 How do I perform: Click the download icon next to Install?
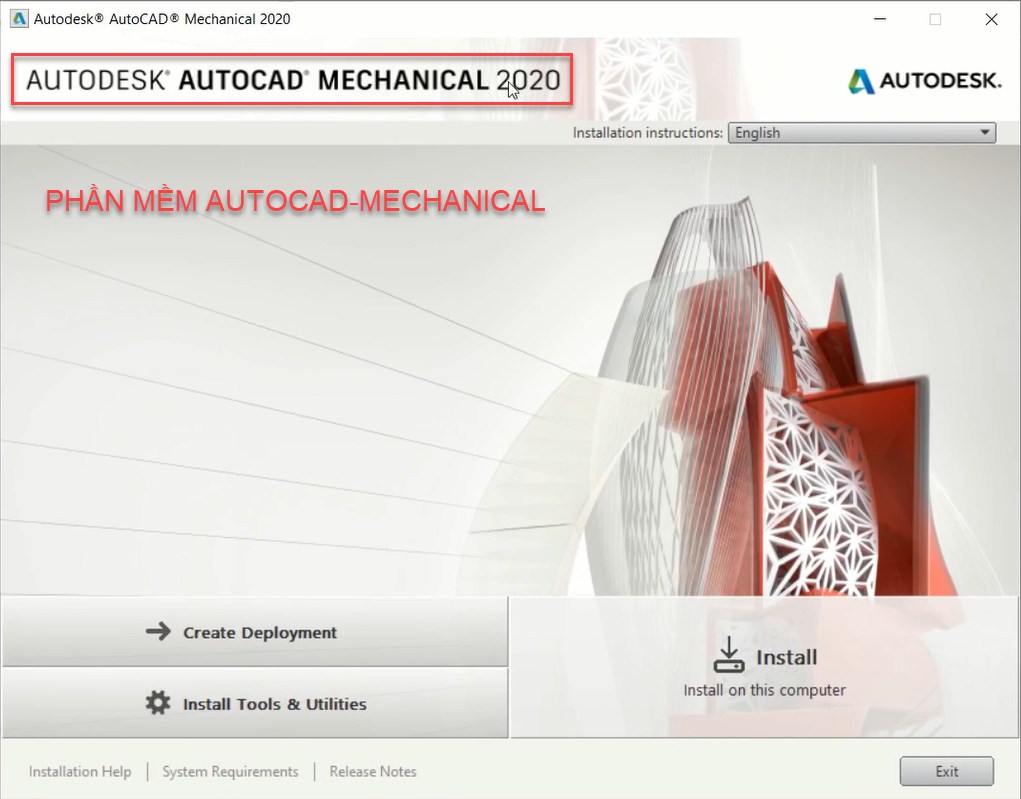pyautogui.click(x=729, y=656)
